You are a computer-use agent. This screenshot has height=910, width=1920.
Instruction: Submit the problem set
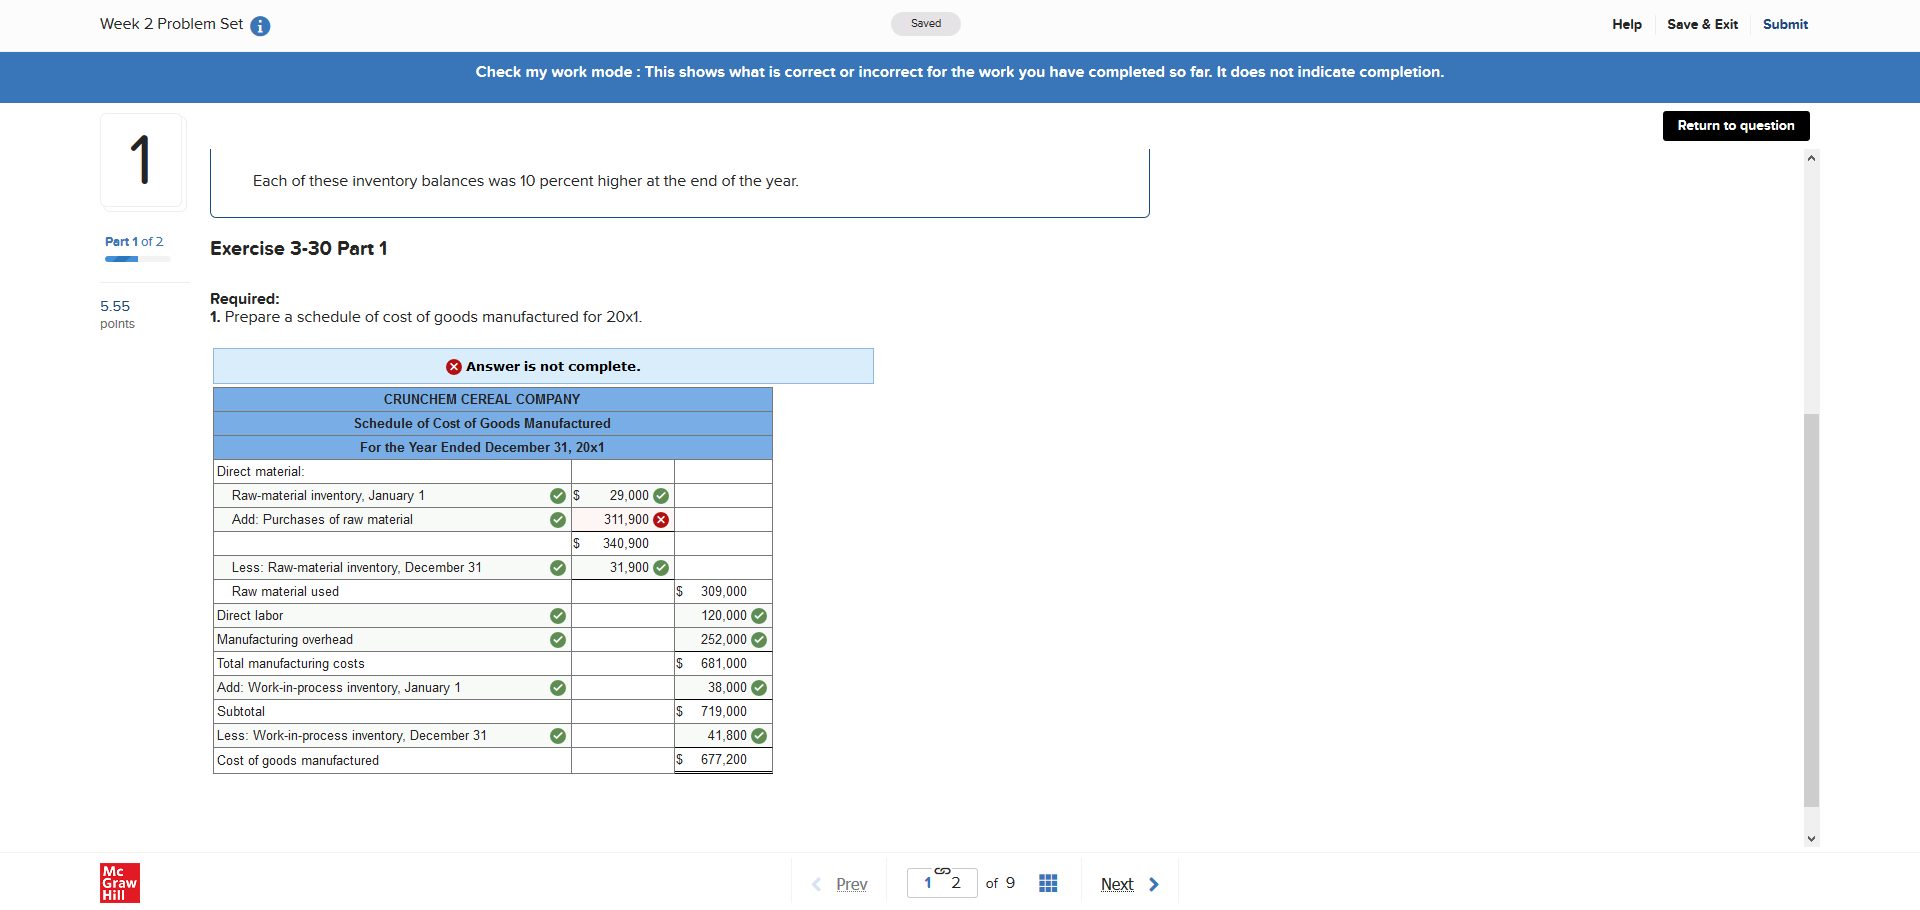point(1785,24)
